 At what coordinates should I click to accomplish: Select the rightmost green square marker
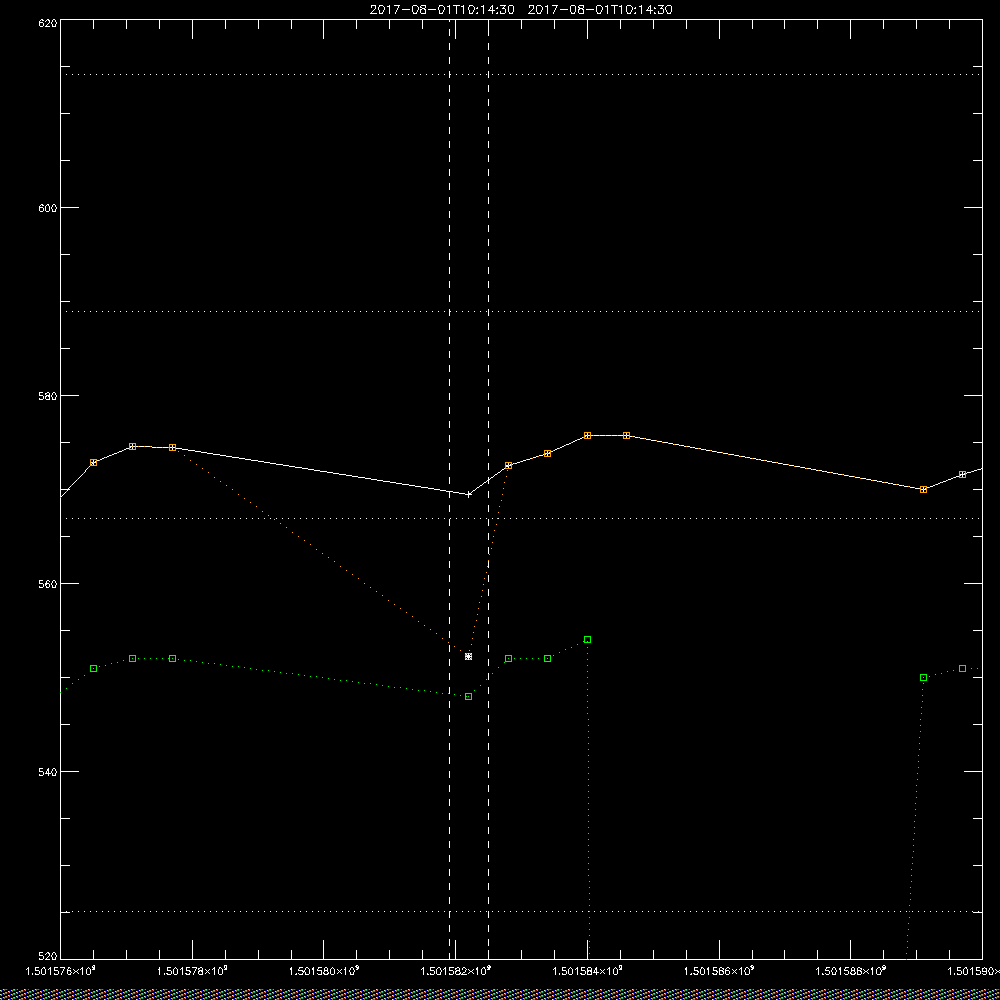[x=962, y=668]
